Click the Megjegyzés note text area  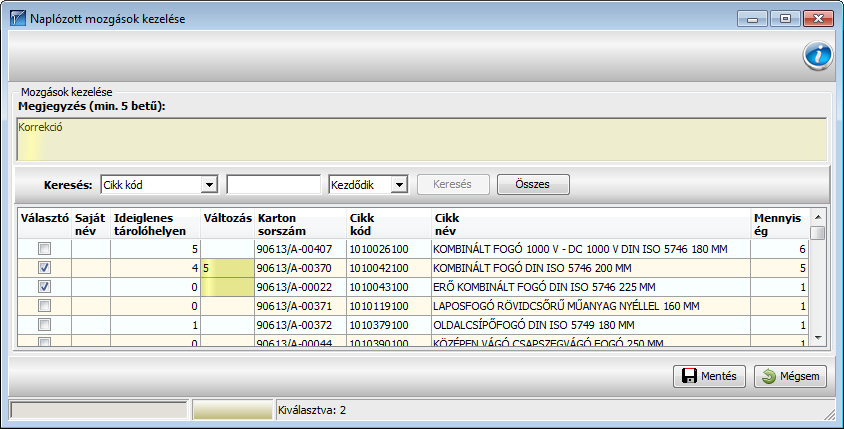421,139
